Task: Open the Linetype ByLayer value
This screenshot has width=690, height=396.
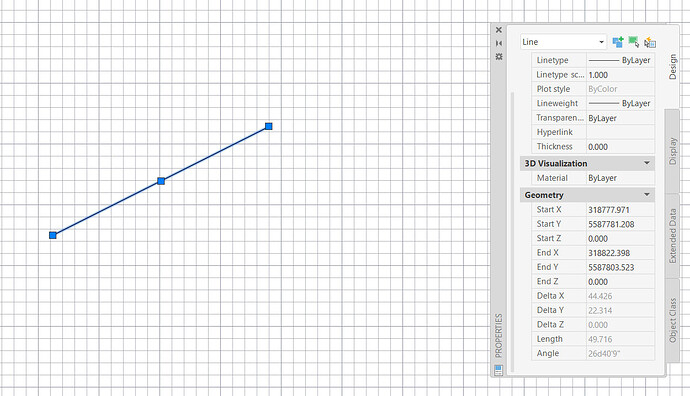Action: click(x=620, y=60)
